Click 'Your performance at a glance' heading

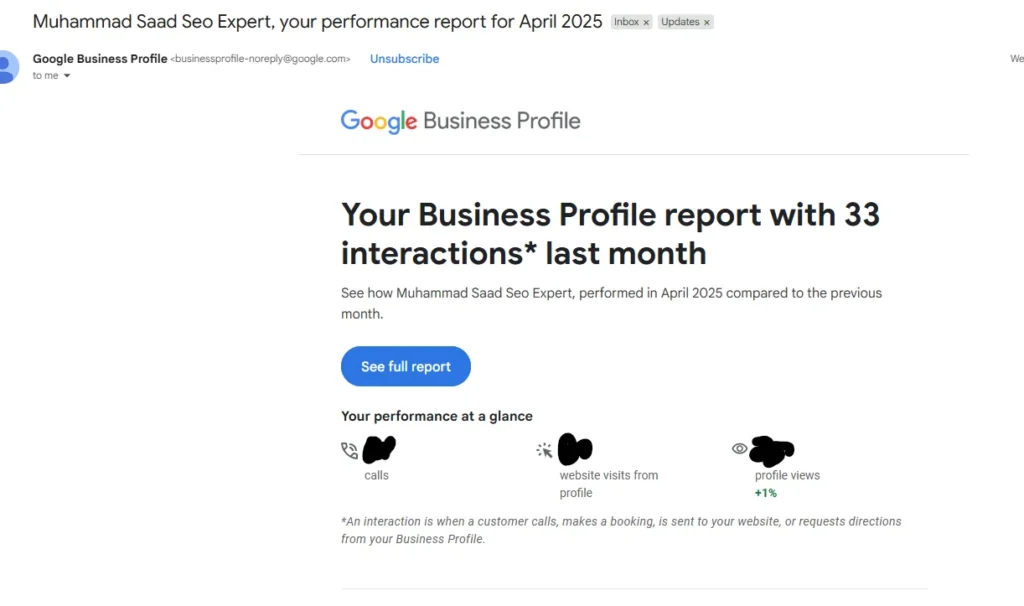click(x=437, y=416)
